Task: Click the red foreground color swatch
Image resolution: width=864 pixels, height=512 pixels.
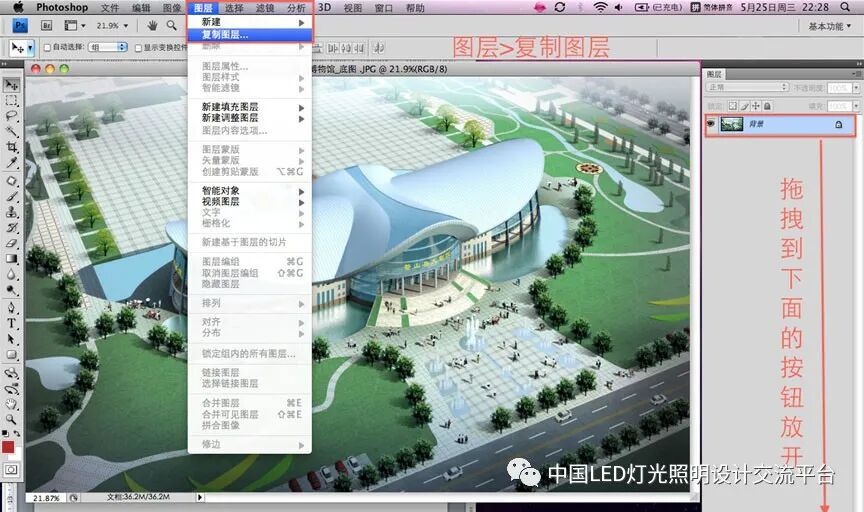Action: (8, 447)
